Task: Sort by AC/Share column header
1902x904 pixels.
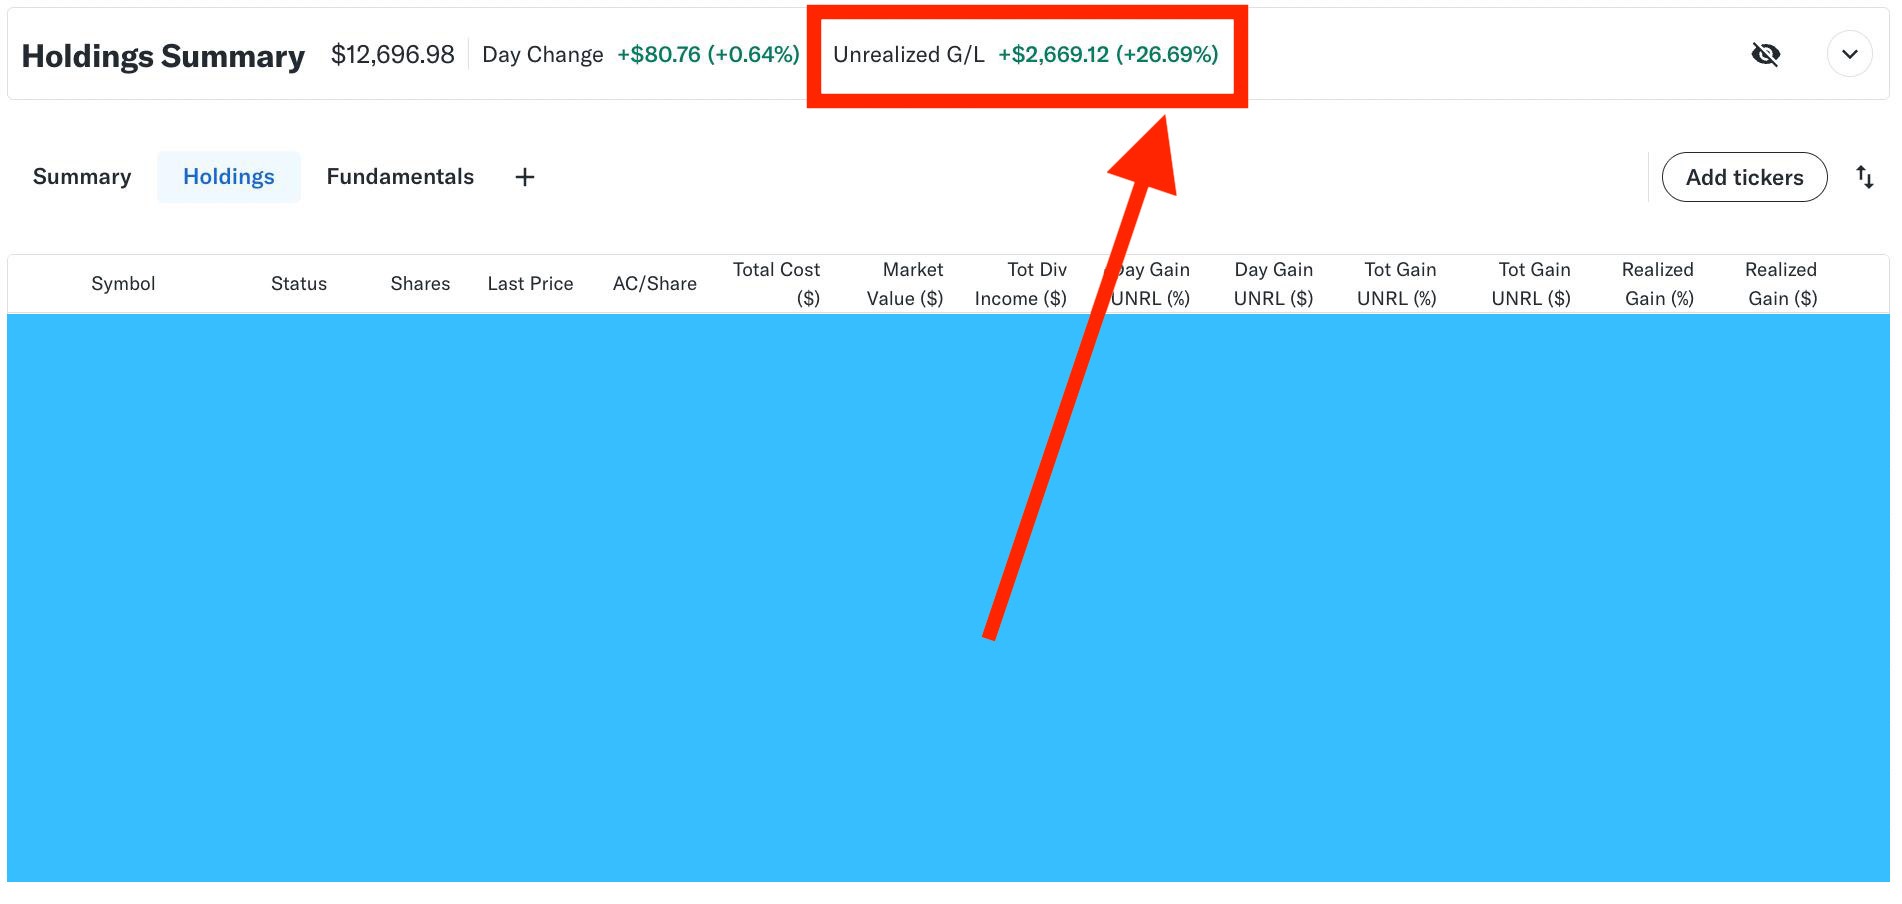Action: 654,284
